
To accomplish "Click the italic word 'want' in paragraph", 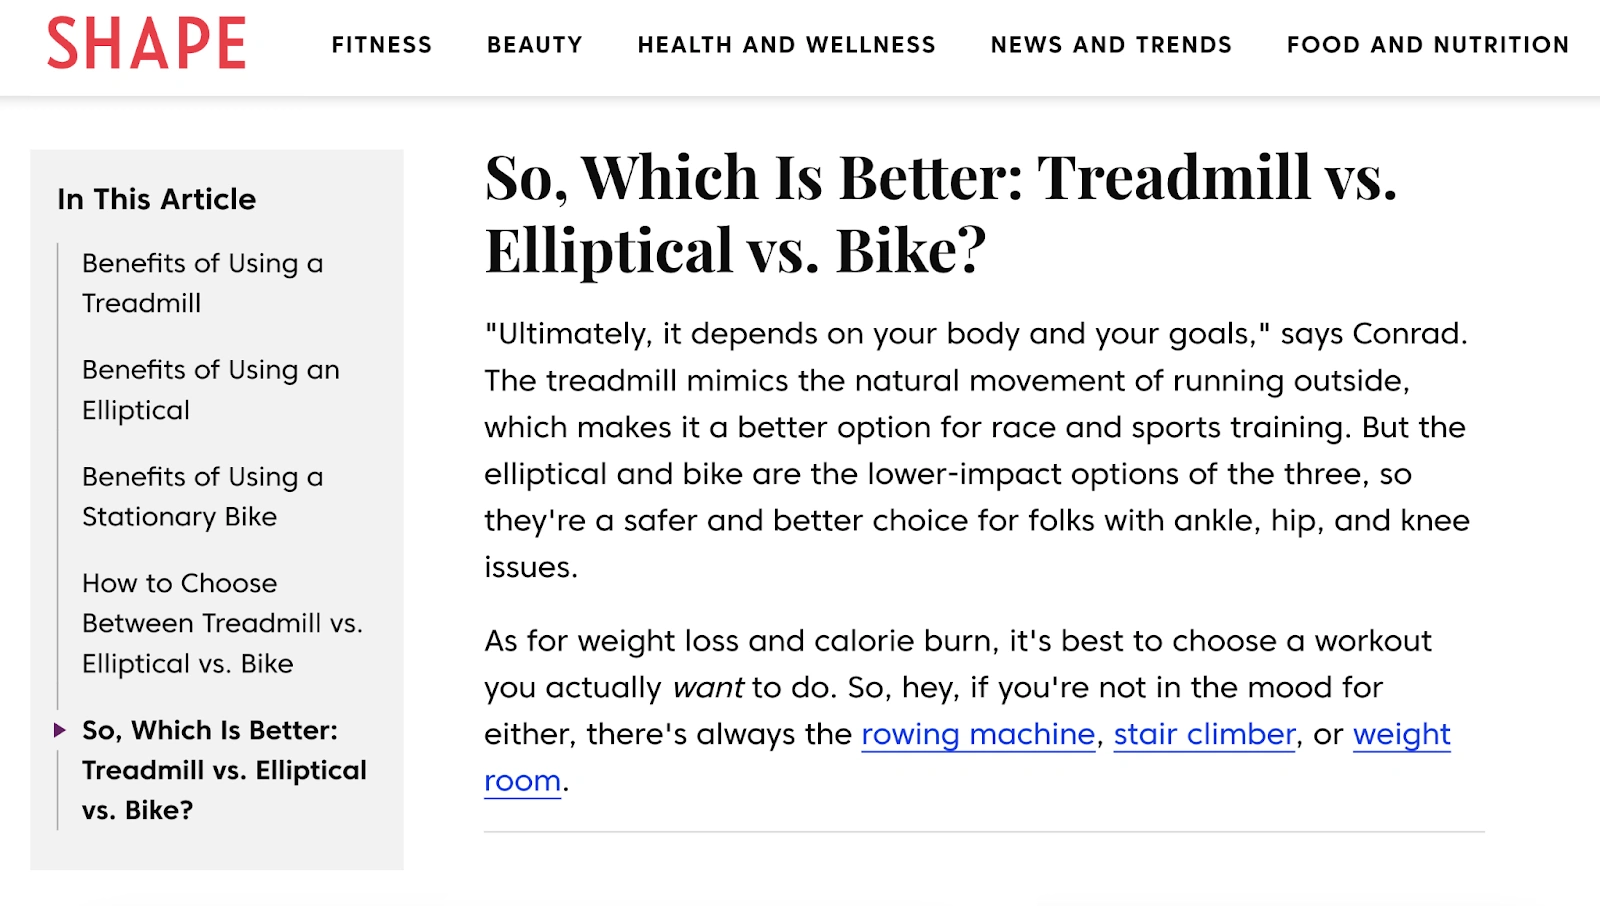I will point(708,688).
